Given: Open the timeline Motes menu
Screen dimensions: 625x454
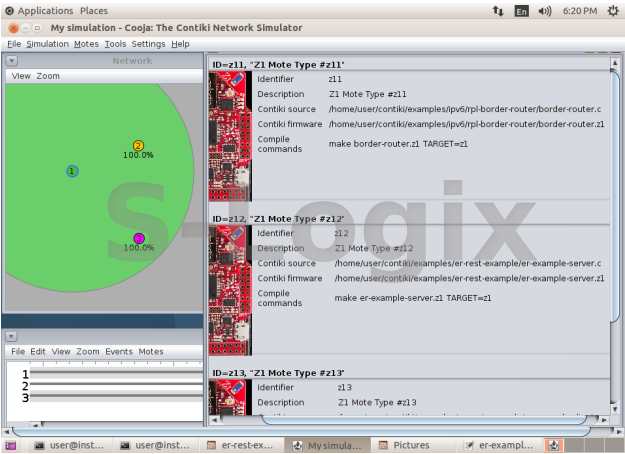Looking at the screenshot, I should (x=151, y=352).
